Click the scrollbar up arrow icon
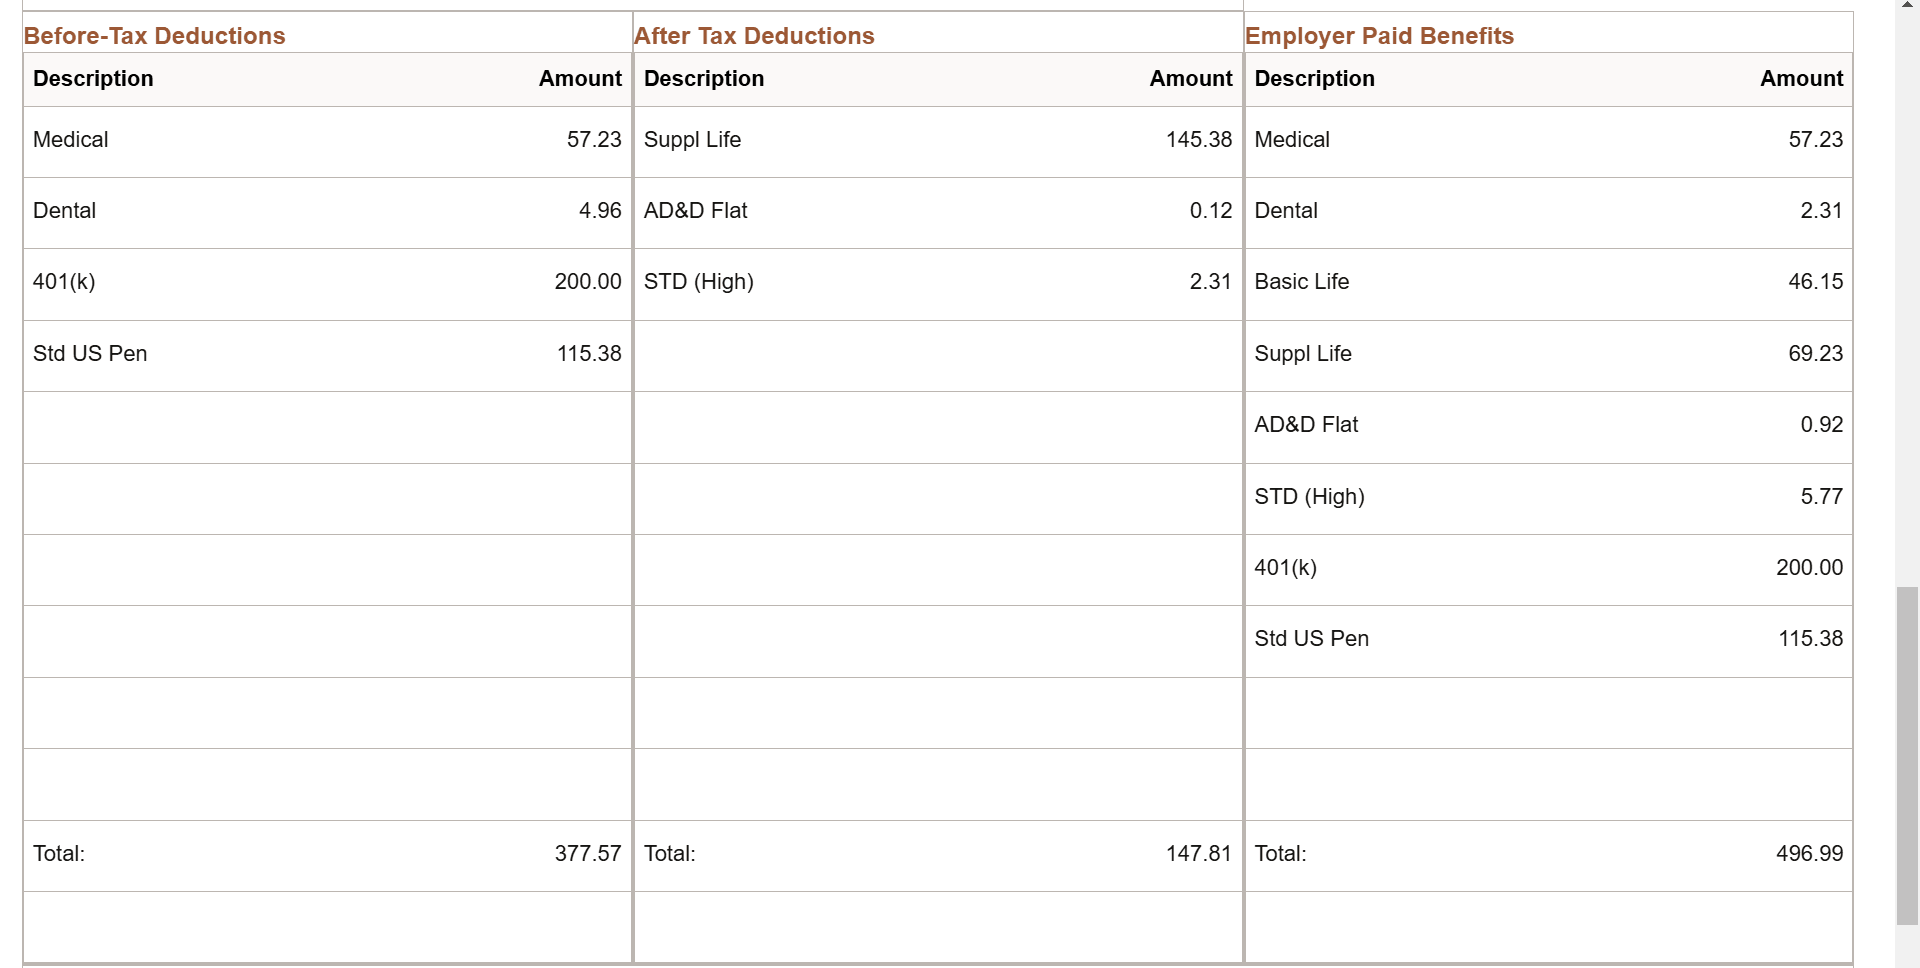 tap(1907, 5)
